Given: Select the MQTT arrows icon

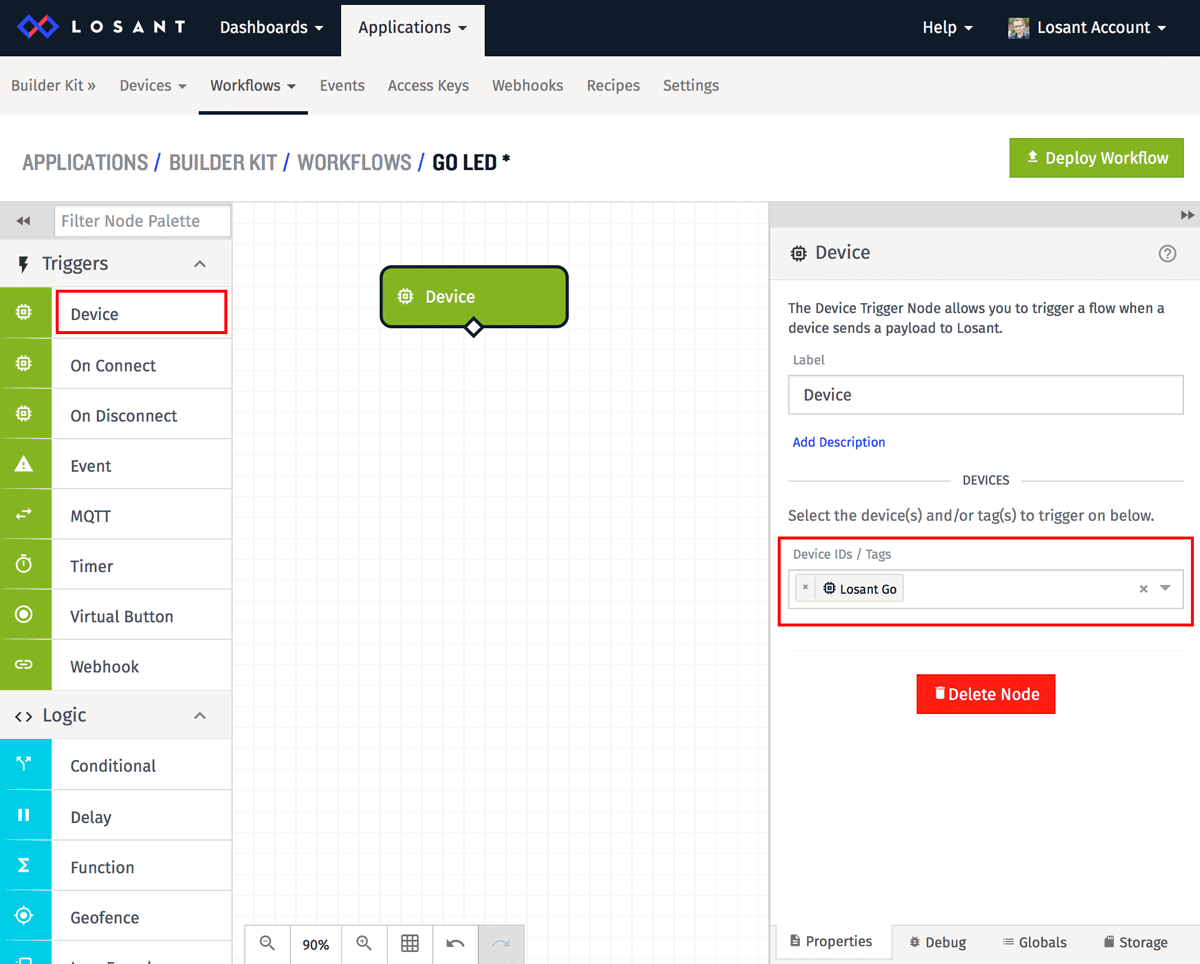Looking at the screenshot, I should click(24, 514).
